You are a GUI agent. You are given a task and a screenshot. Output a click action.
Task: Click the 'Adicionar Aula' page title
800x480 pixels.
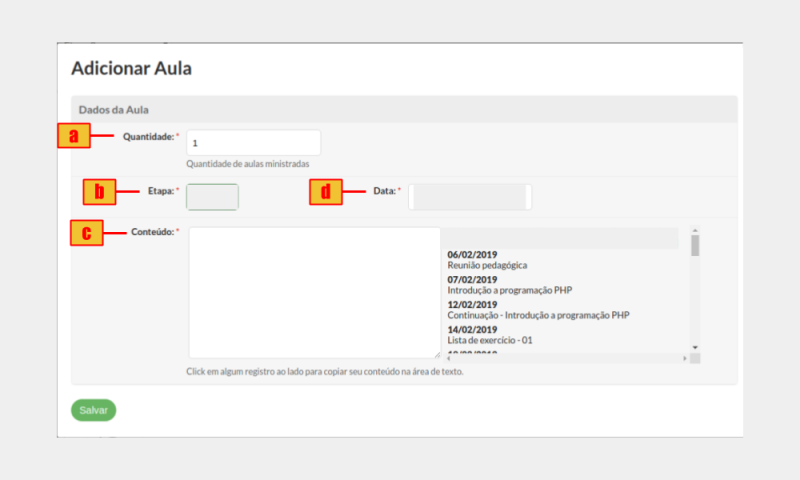(131, 68)
